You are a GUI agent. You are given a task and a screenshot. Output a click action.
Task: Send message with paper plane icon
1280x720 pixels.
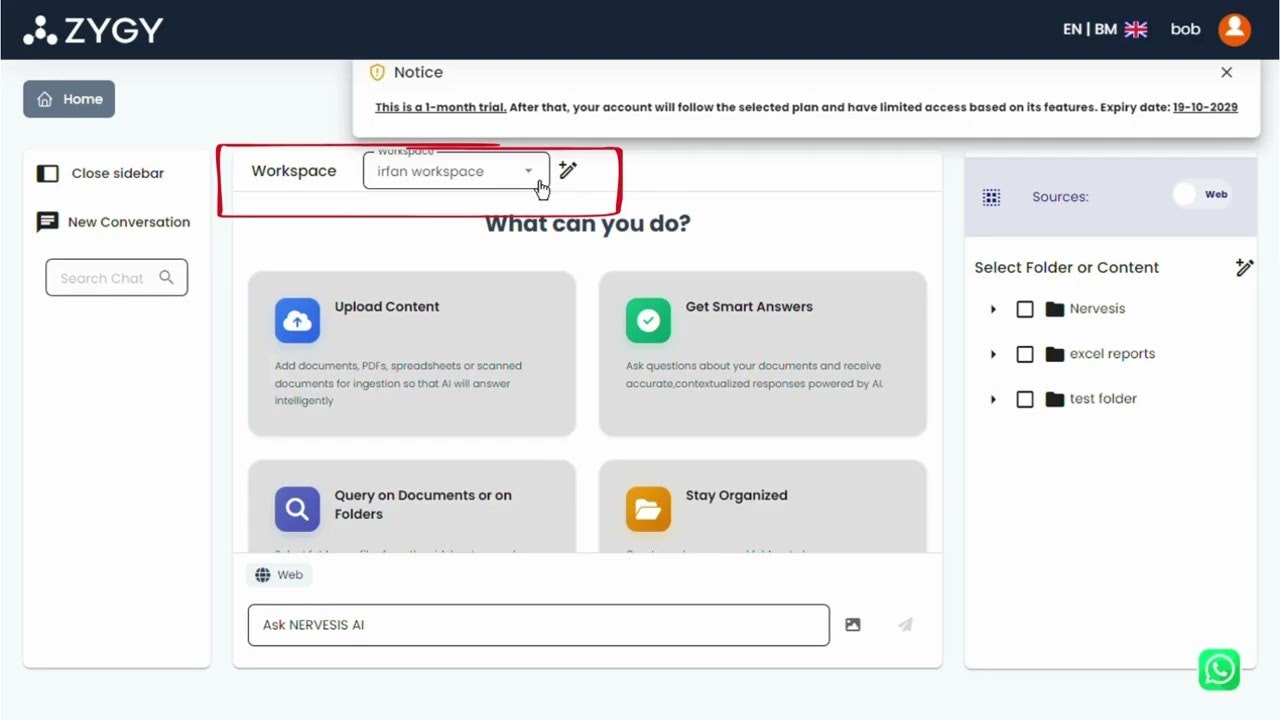click(x=905, y=625)
